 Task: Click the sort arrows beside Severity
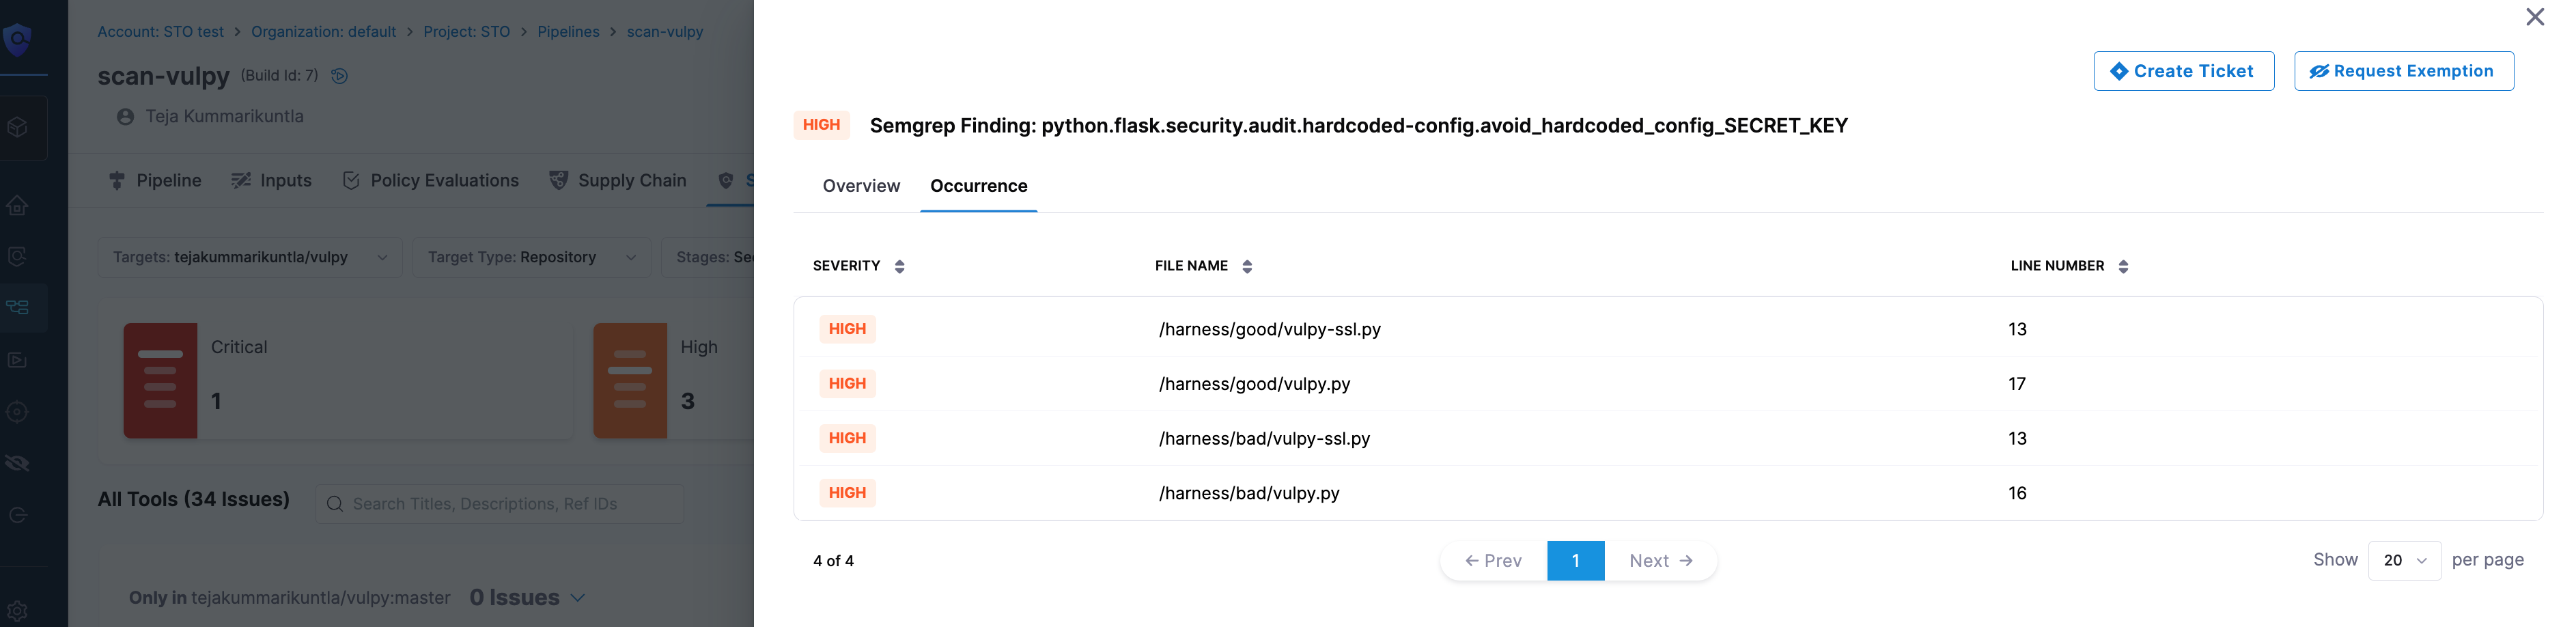[899, 266]
